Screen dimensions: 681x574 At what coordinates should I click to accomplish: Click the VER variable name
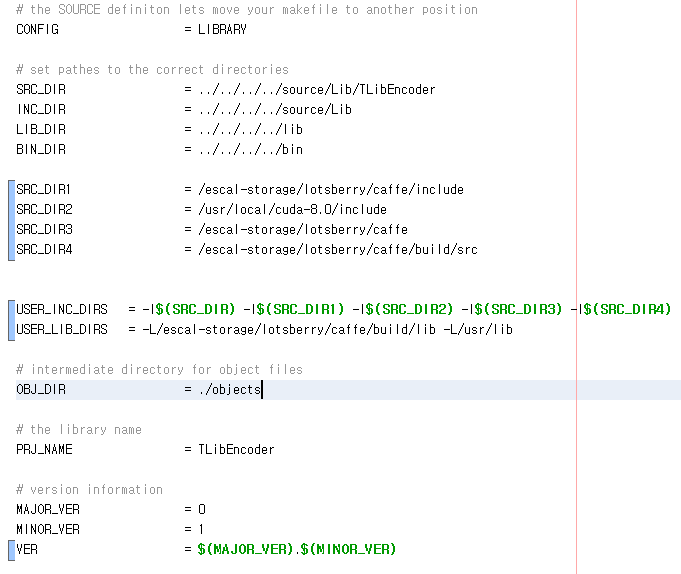[x=27, y=549]
